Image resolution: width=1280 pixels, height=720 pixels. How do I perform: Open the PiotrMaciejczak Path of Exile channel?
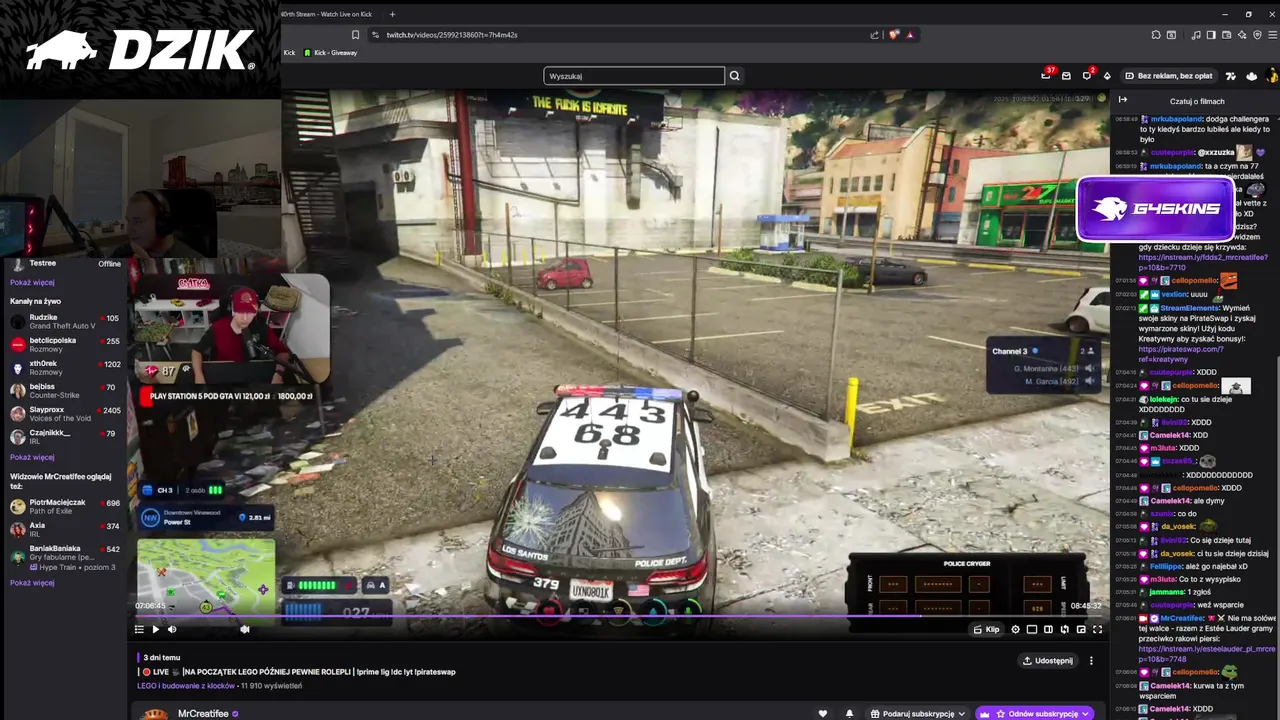[65, 507]
